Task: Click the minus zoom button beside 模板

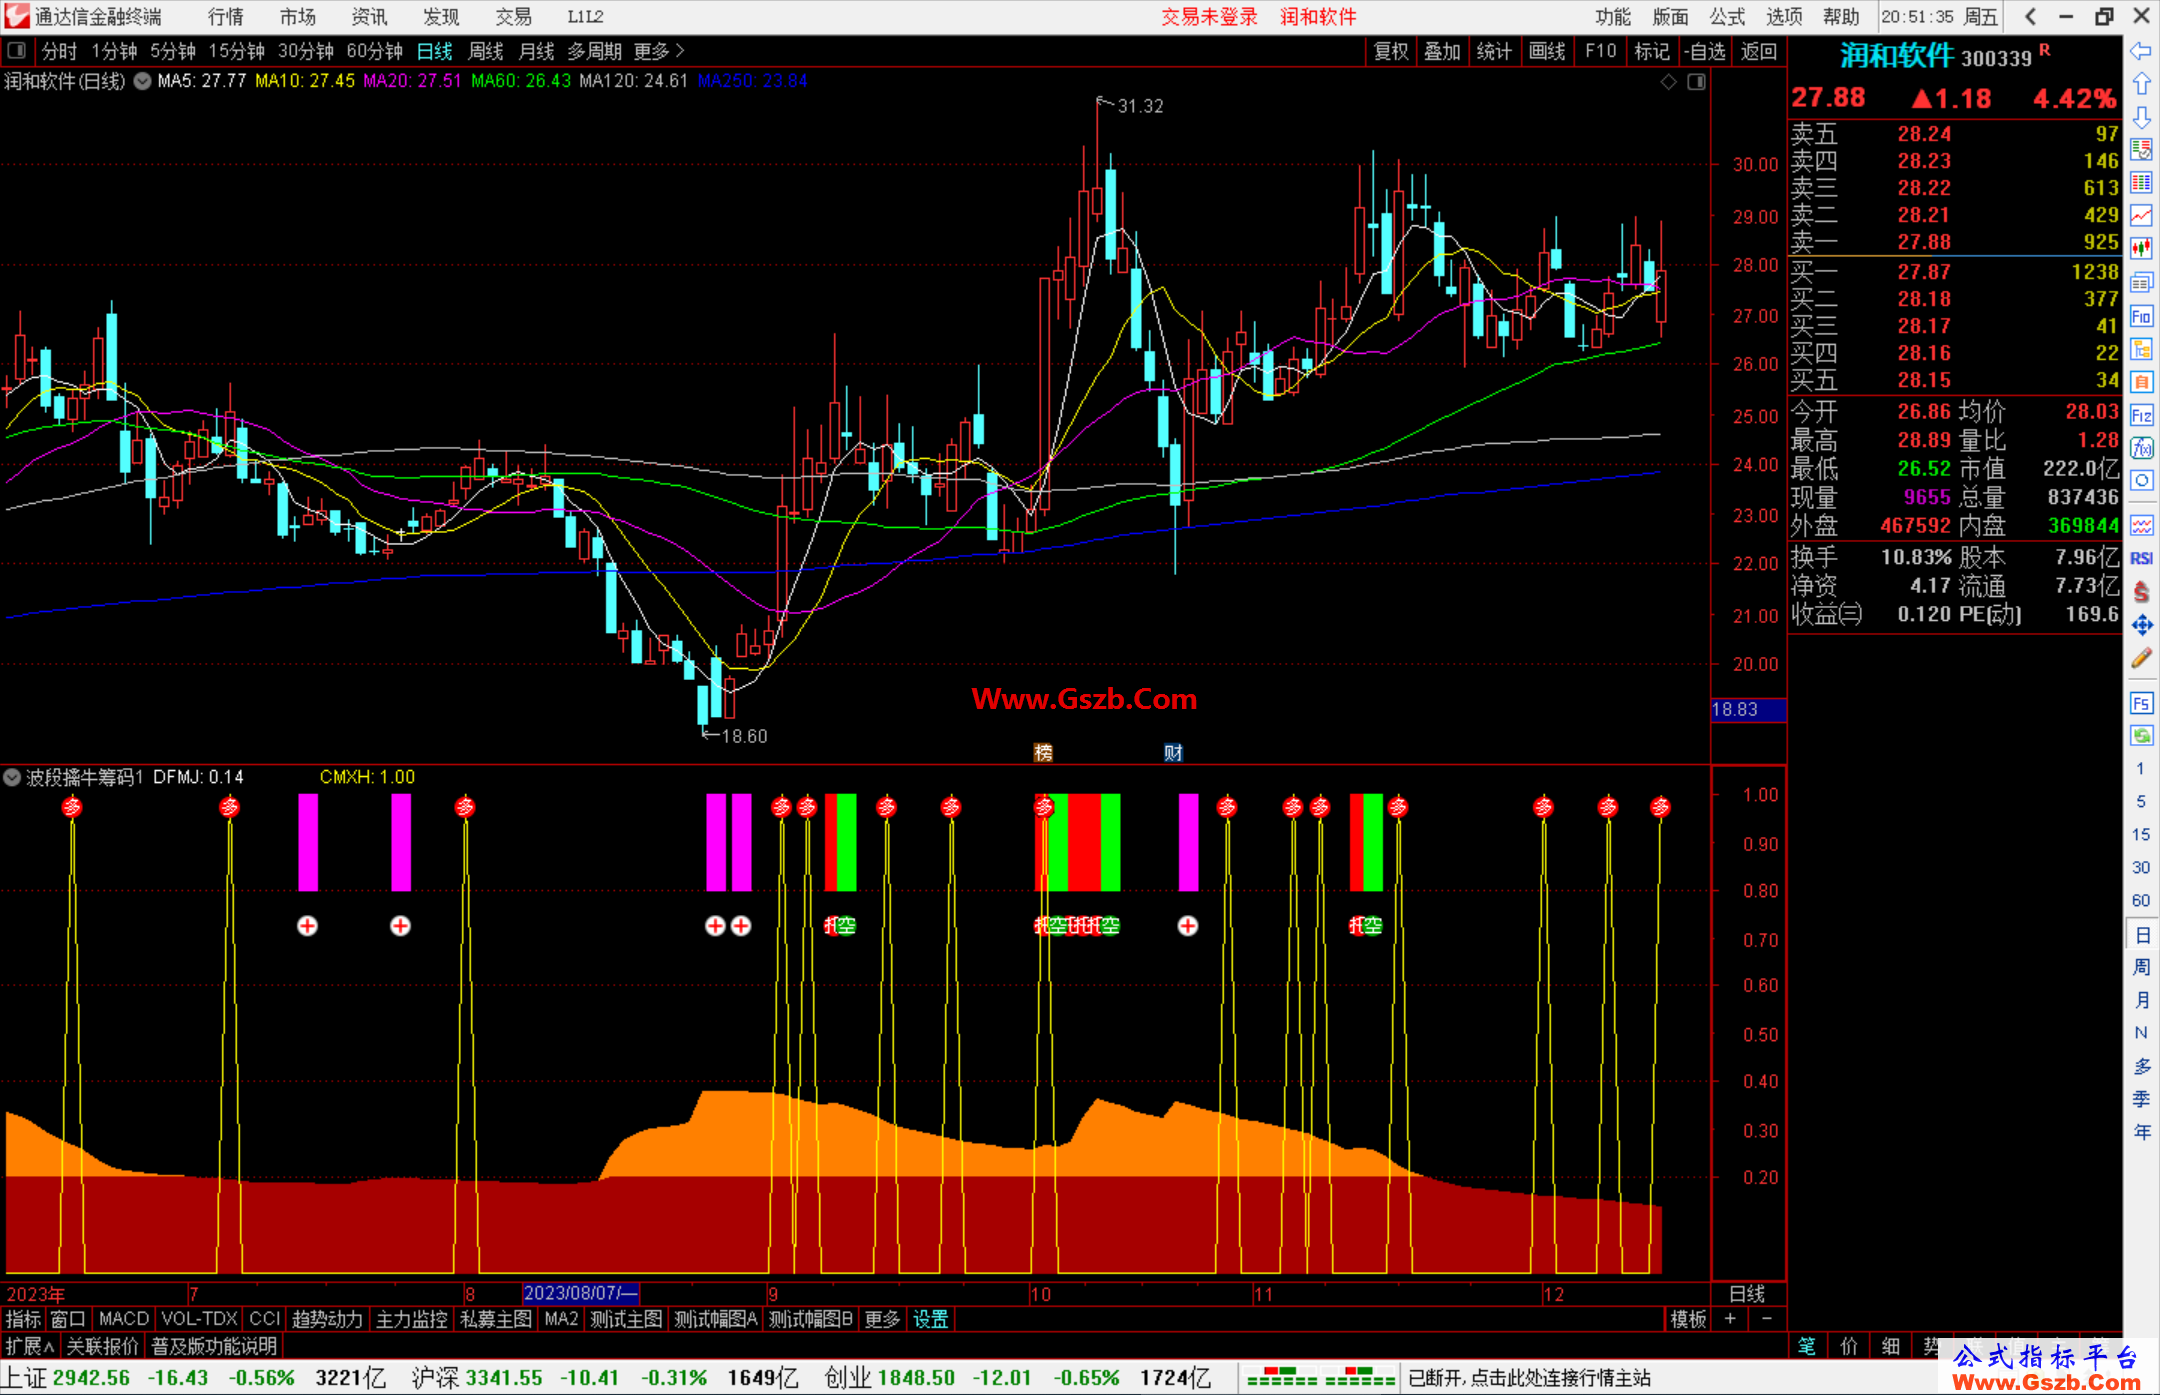Action: [x=1767, y=1319]
